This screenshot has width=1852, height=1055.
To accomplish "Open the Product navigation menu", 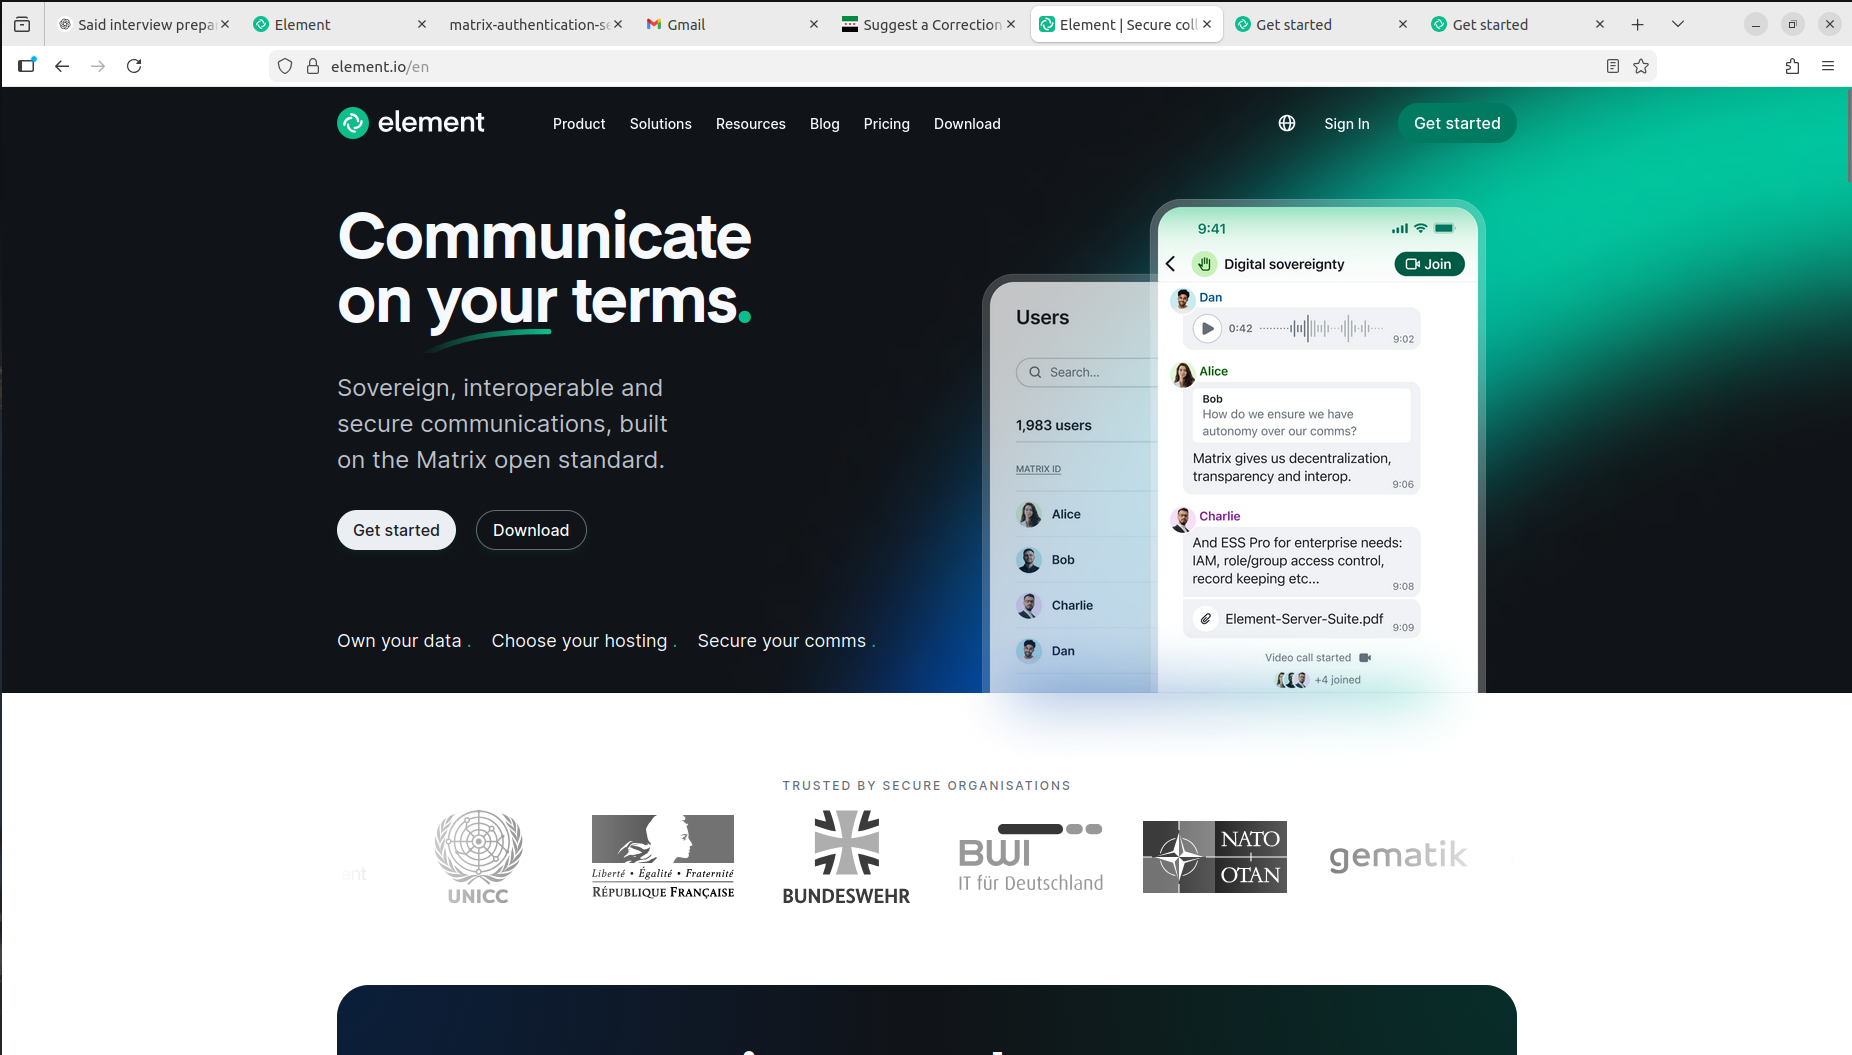I will click(x=579, y=124).
